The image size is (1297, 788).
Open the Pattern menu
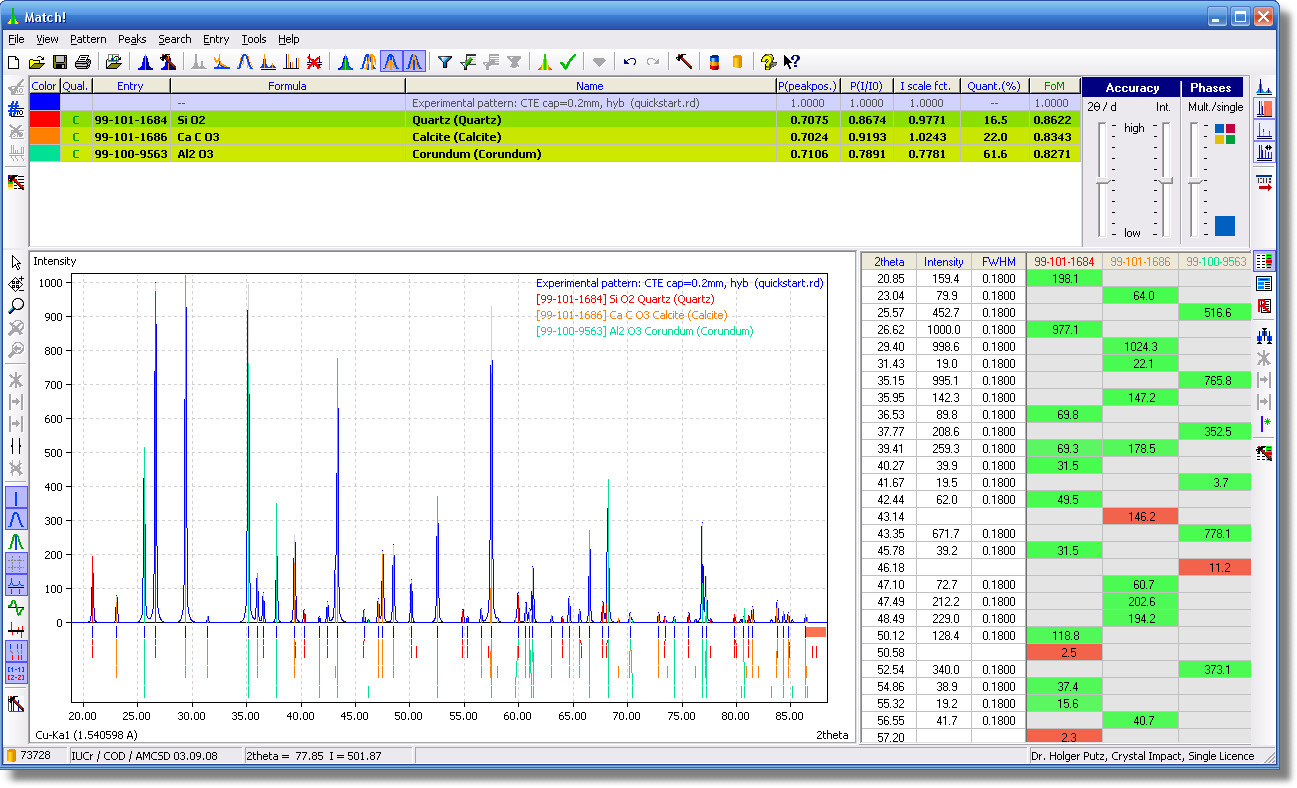pyautogui.click(x=88, y=39)
